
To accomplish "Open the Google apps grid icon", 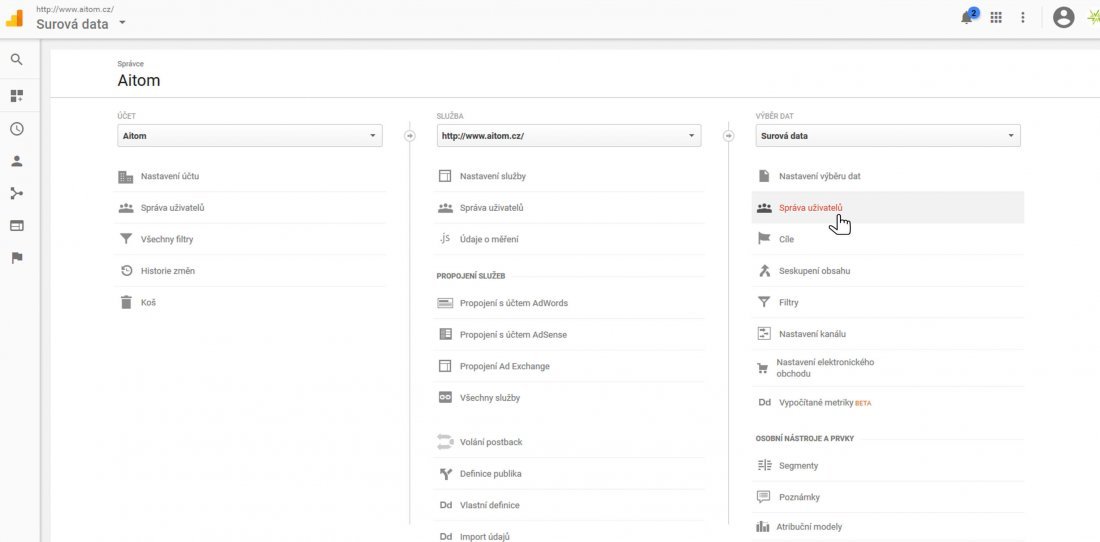I will 996,17.
